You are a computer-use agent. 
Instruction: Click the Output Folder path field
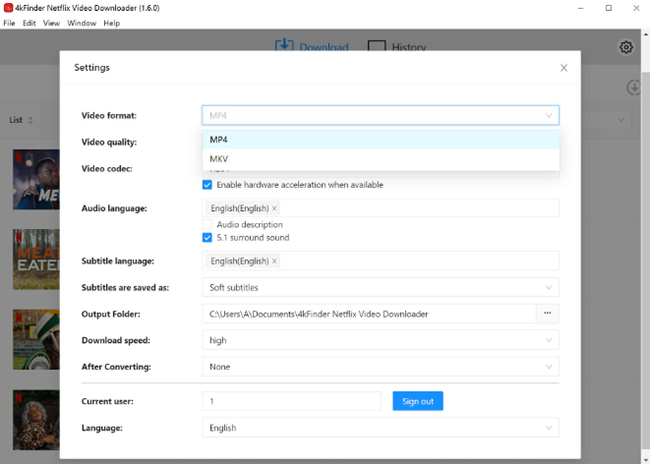(369, 314)
